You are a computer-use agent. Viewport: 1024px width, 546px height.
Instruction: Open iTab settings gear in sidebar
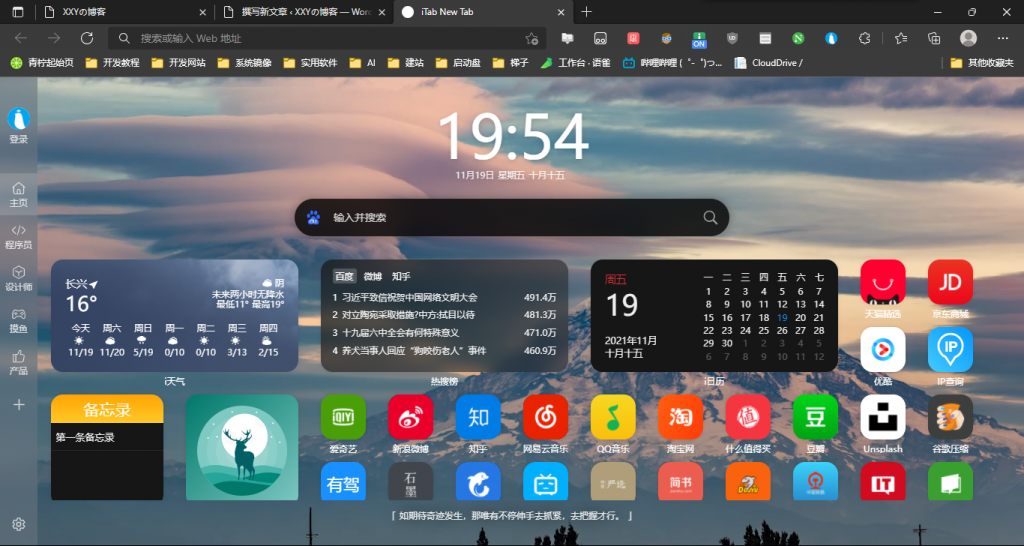pyautogui.click(x=18, y=524)
